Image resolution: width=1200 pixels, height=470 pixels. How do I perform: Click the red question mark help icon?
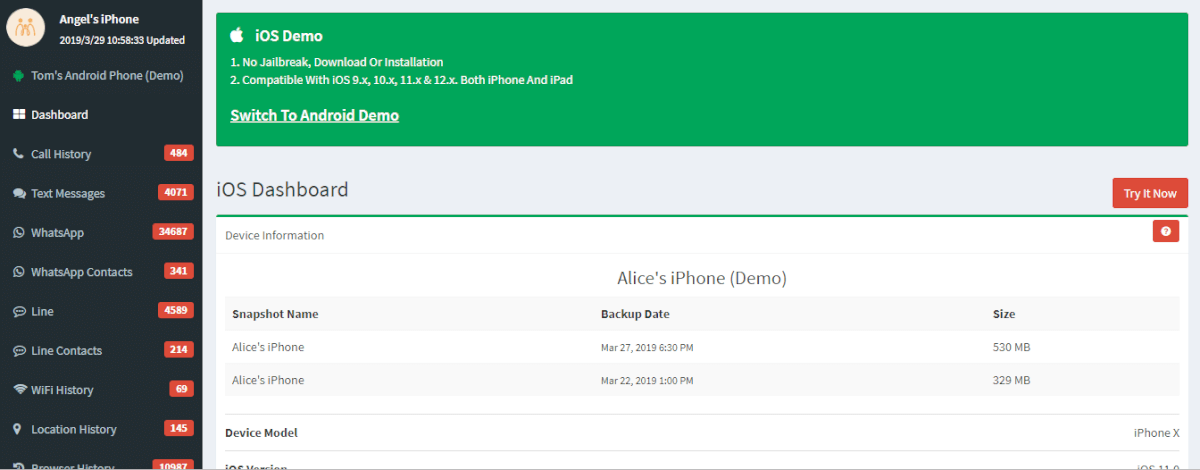click(1166, 232)
